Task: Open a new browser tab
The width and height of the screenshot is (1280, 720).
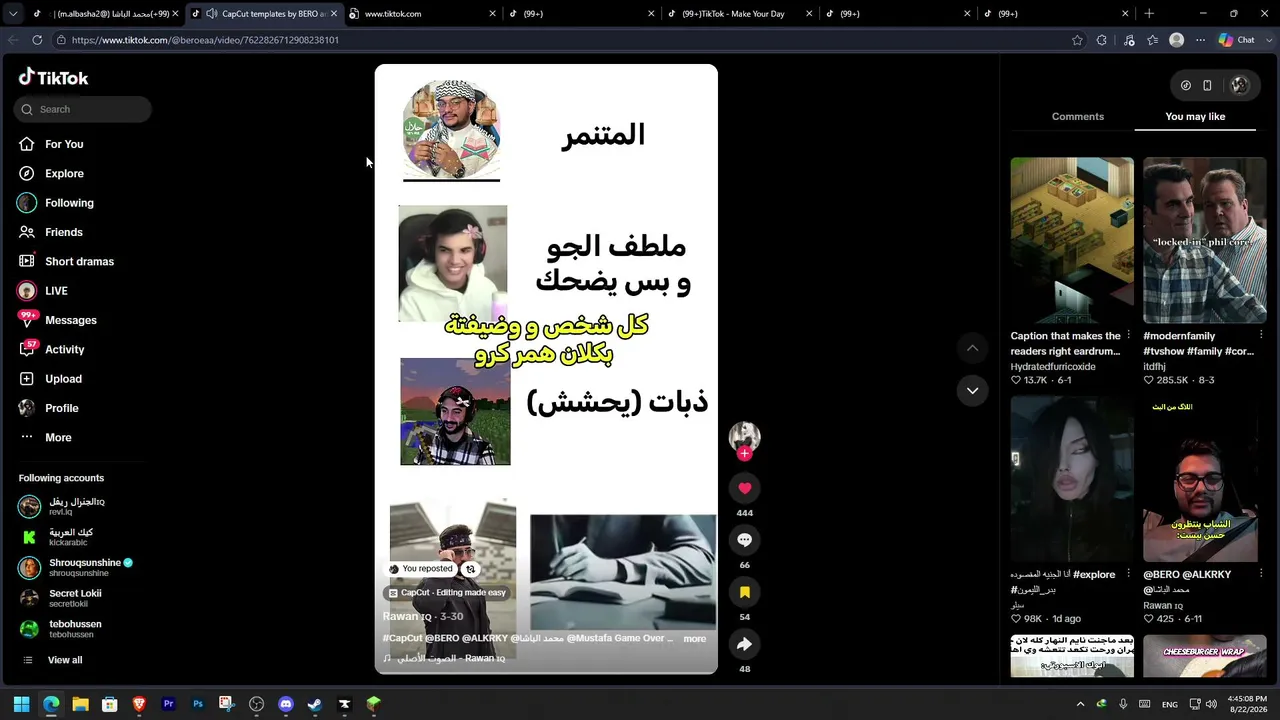Action: (1149, 13)
